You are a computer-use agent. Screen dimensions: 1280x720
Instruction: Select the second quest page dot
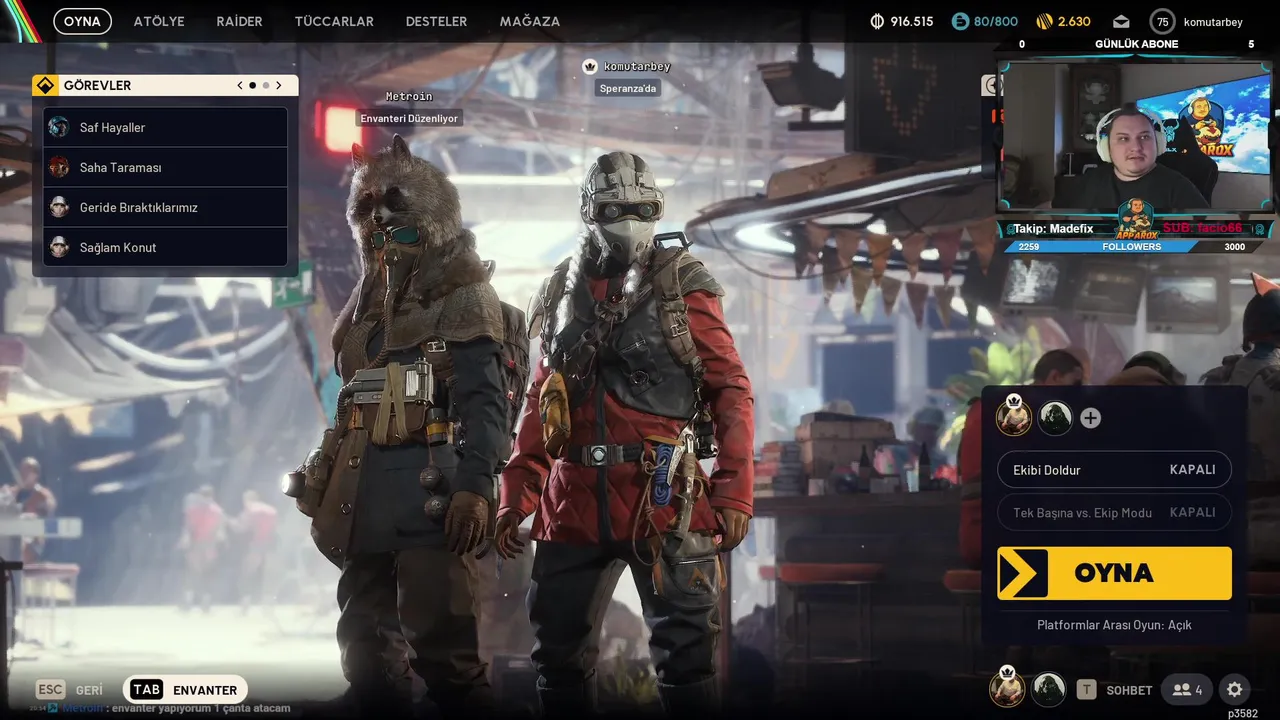click(266, 85)
